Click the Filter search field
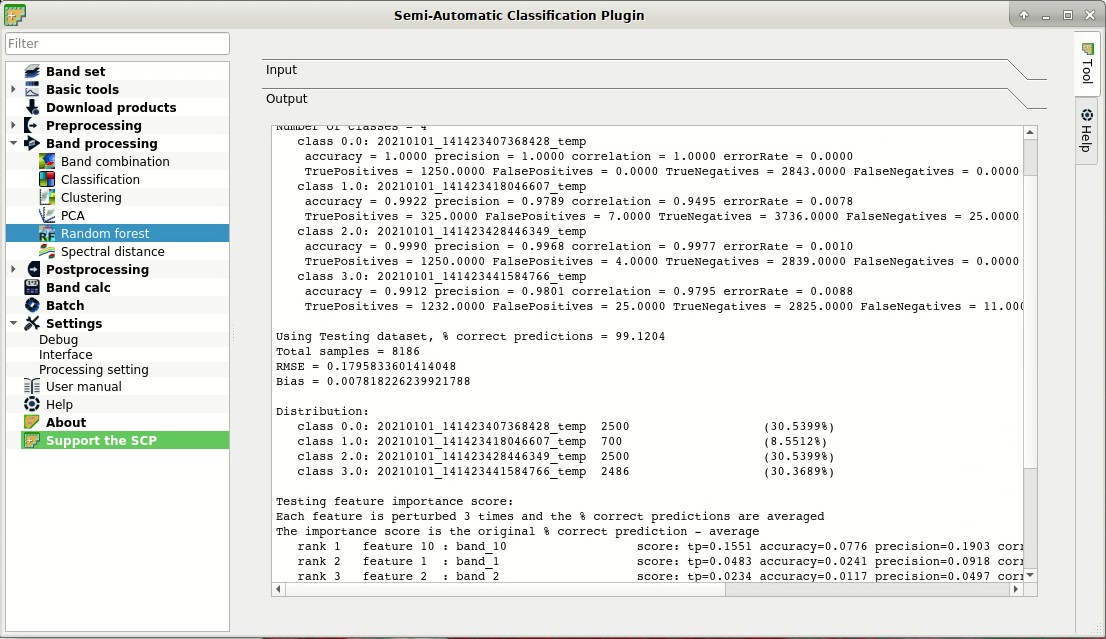The height and width of the screenshot is (639, 1106). (x=117, y=44)
